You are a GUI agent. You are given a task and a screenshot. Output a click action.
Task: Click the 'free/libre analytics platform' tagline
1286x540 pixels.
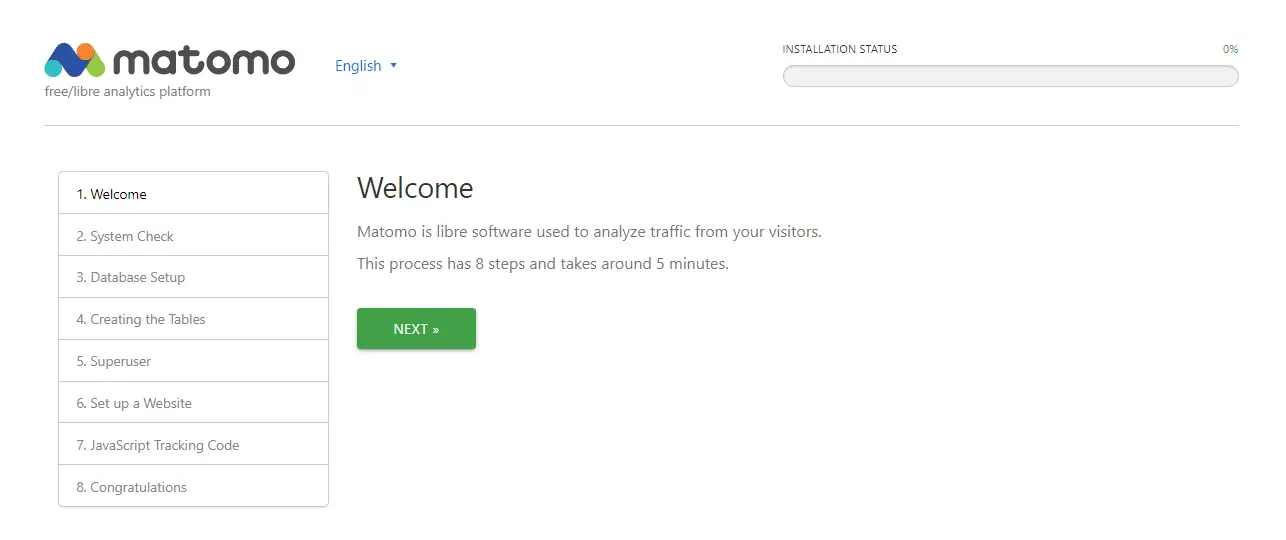[128, 92]
